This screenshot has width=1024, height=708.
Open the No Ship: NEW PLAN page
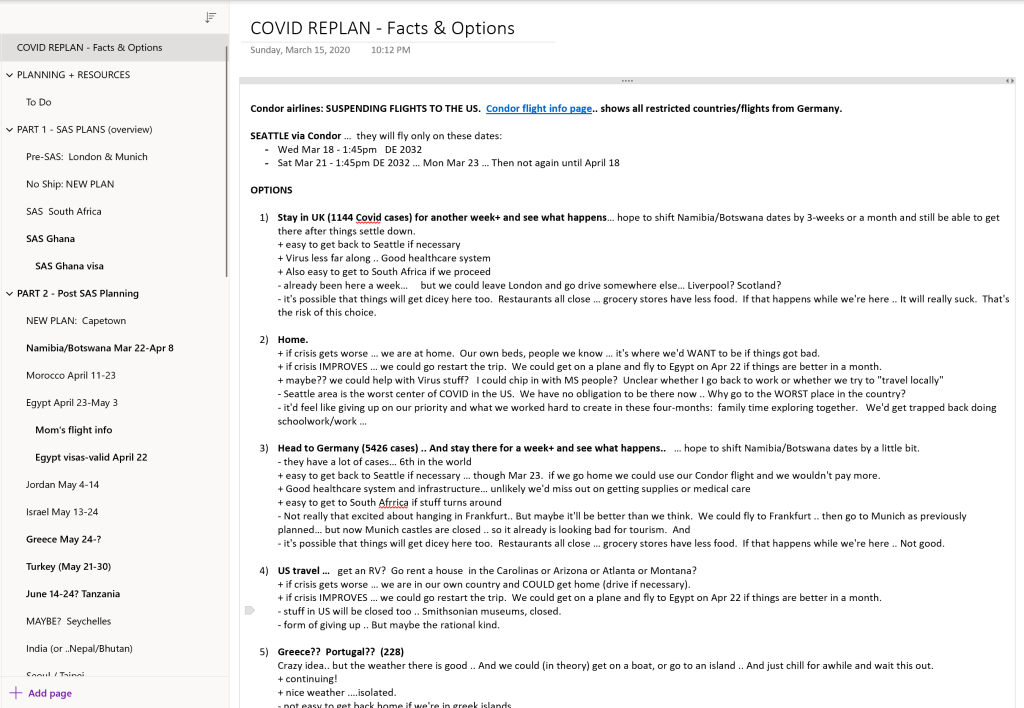[x=70, y=184]
